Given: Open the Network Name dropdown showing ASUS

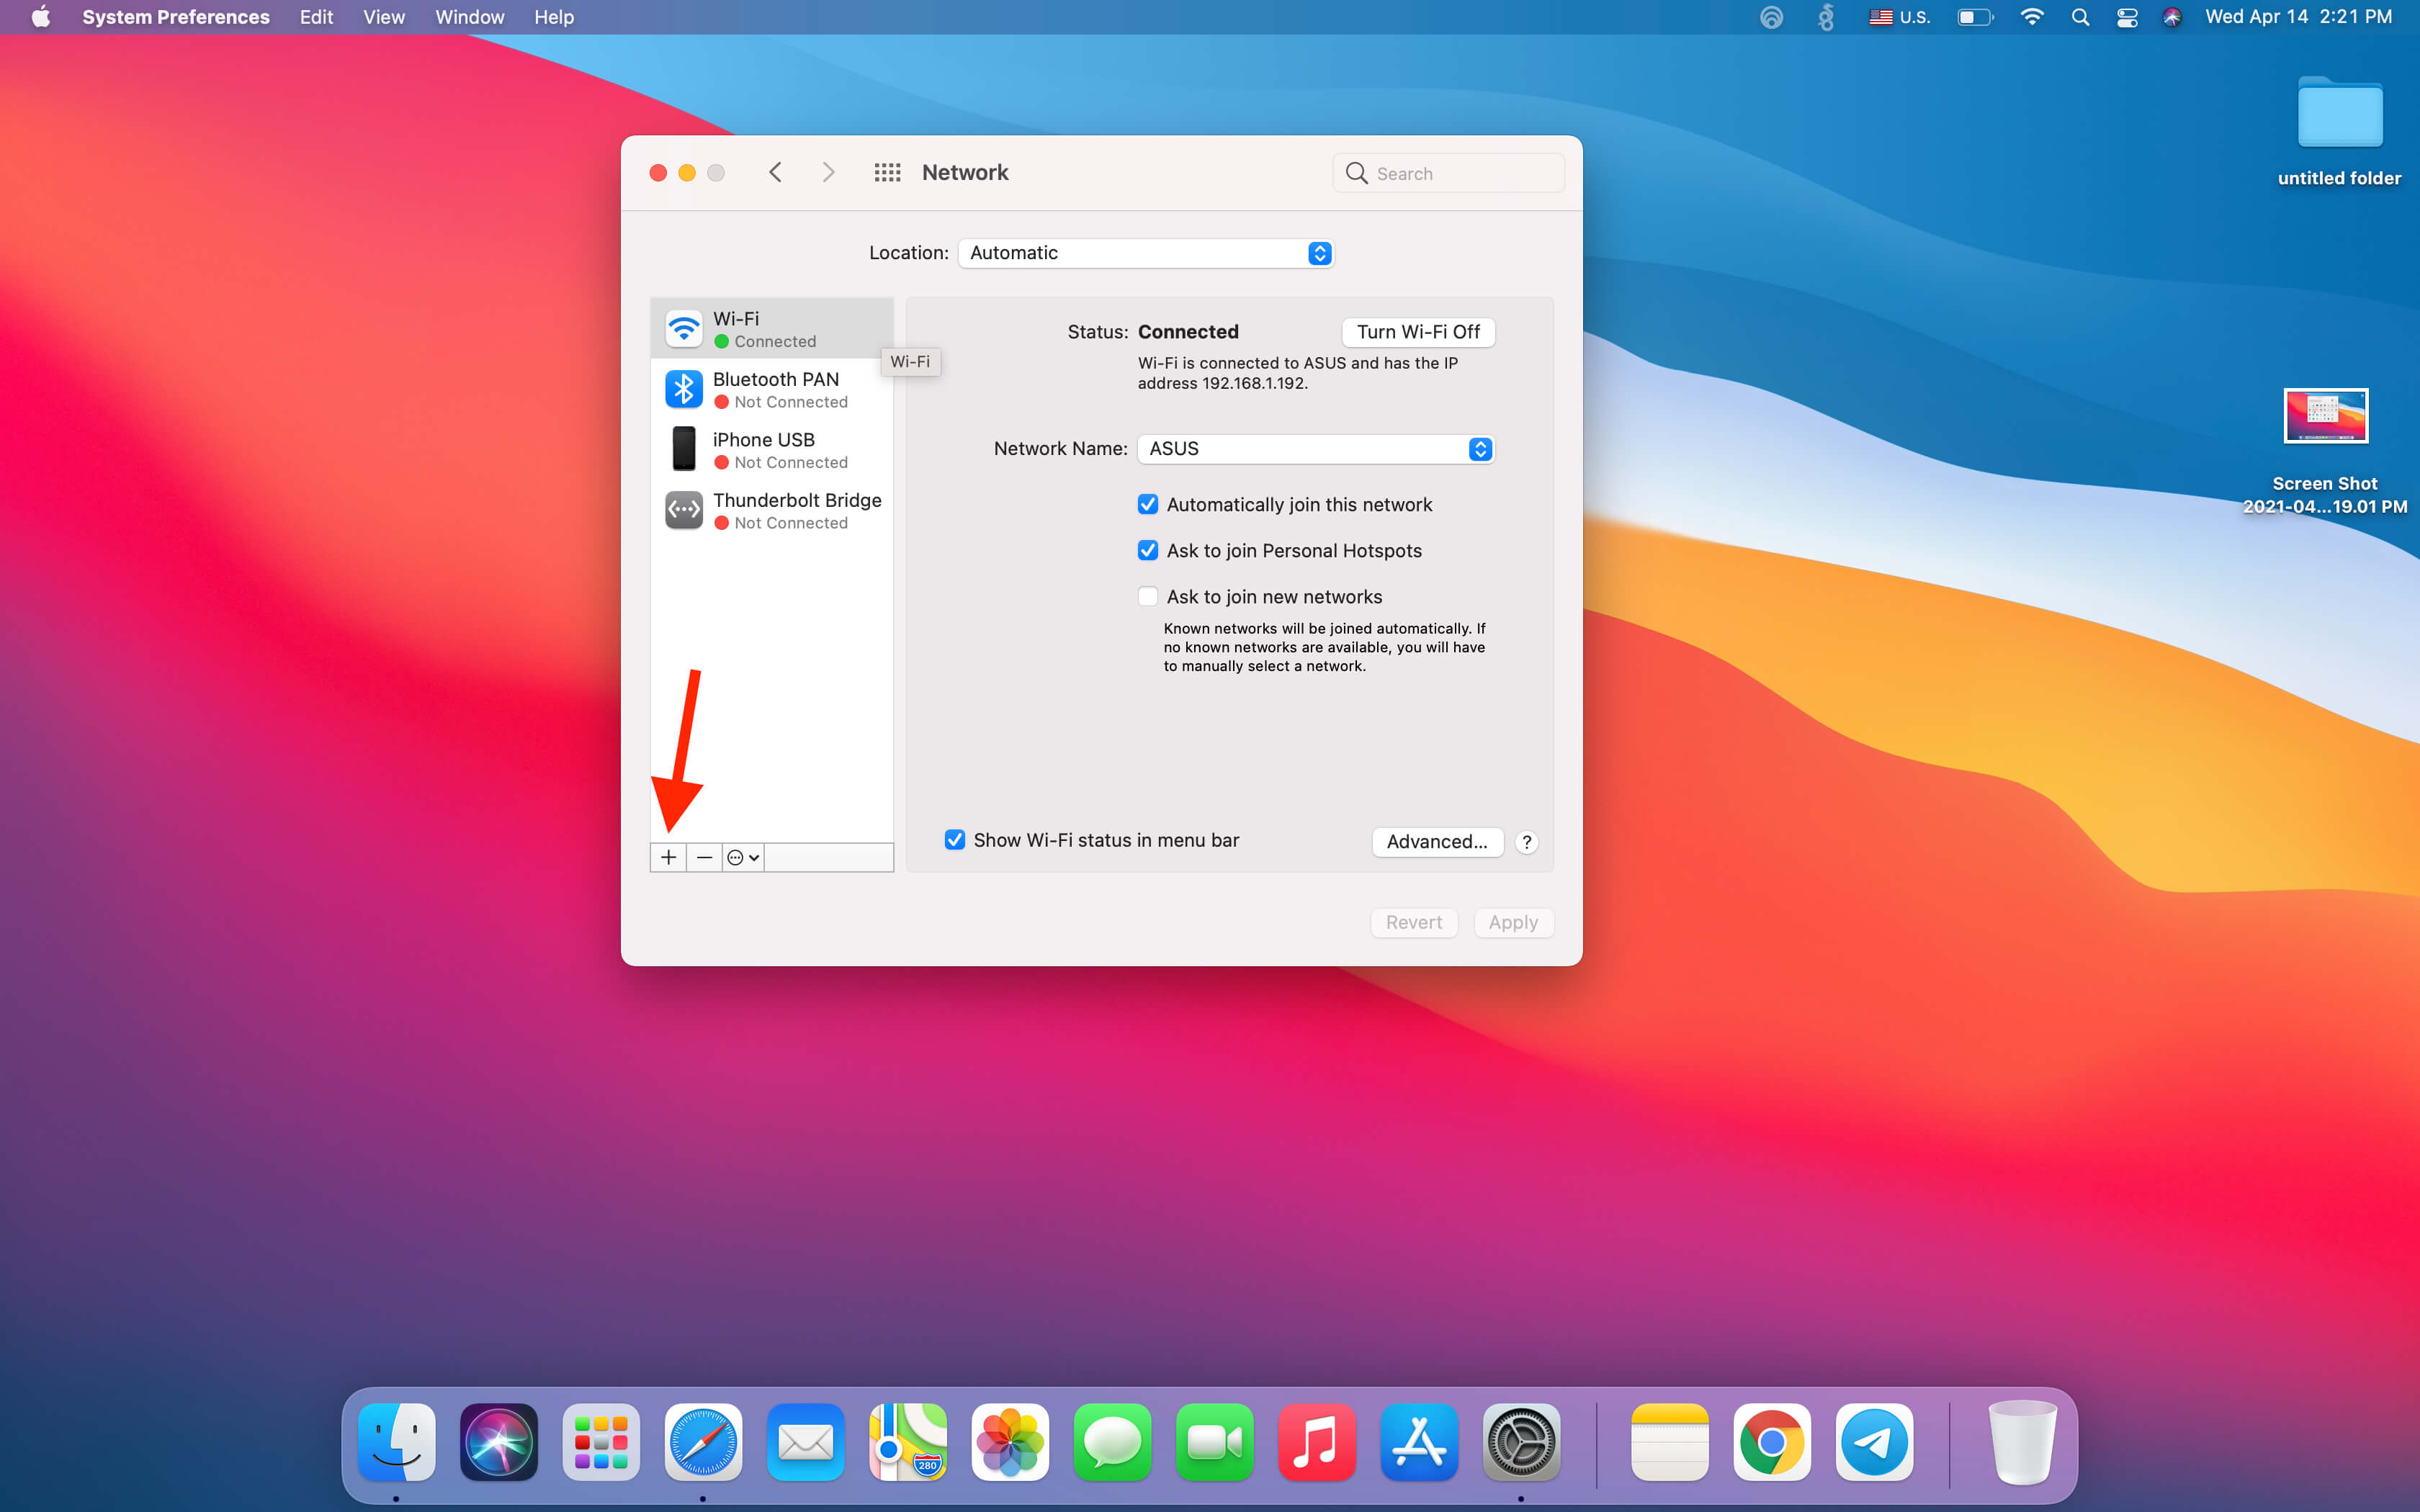Looking at the screenshot, I should click(x=1315, y=449).
